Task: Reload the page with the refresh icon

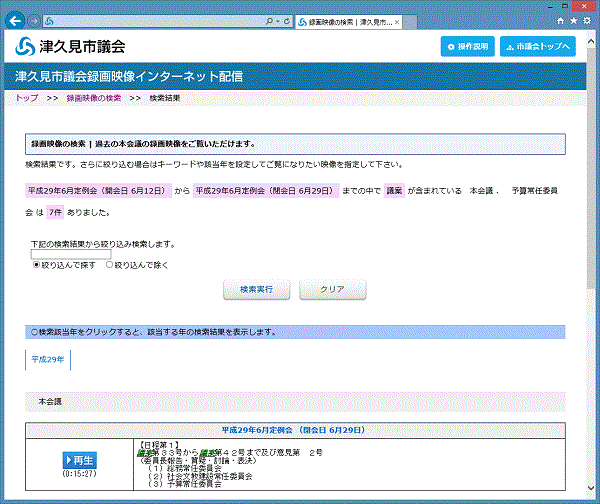Action: pyautogui.click(x=287, y=21)
